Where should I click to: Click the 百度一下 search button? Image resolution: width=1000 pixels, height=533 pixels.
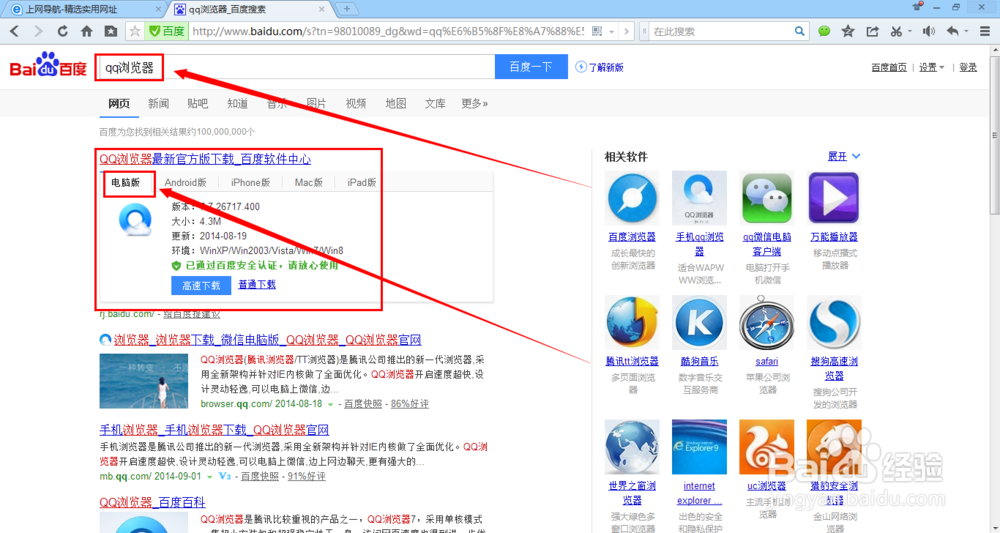point(531,67)
